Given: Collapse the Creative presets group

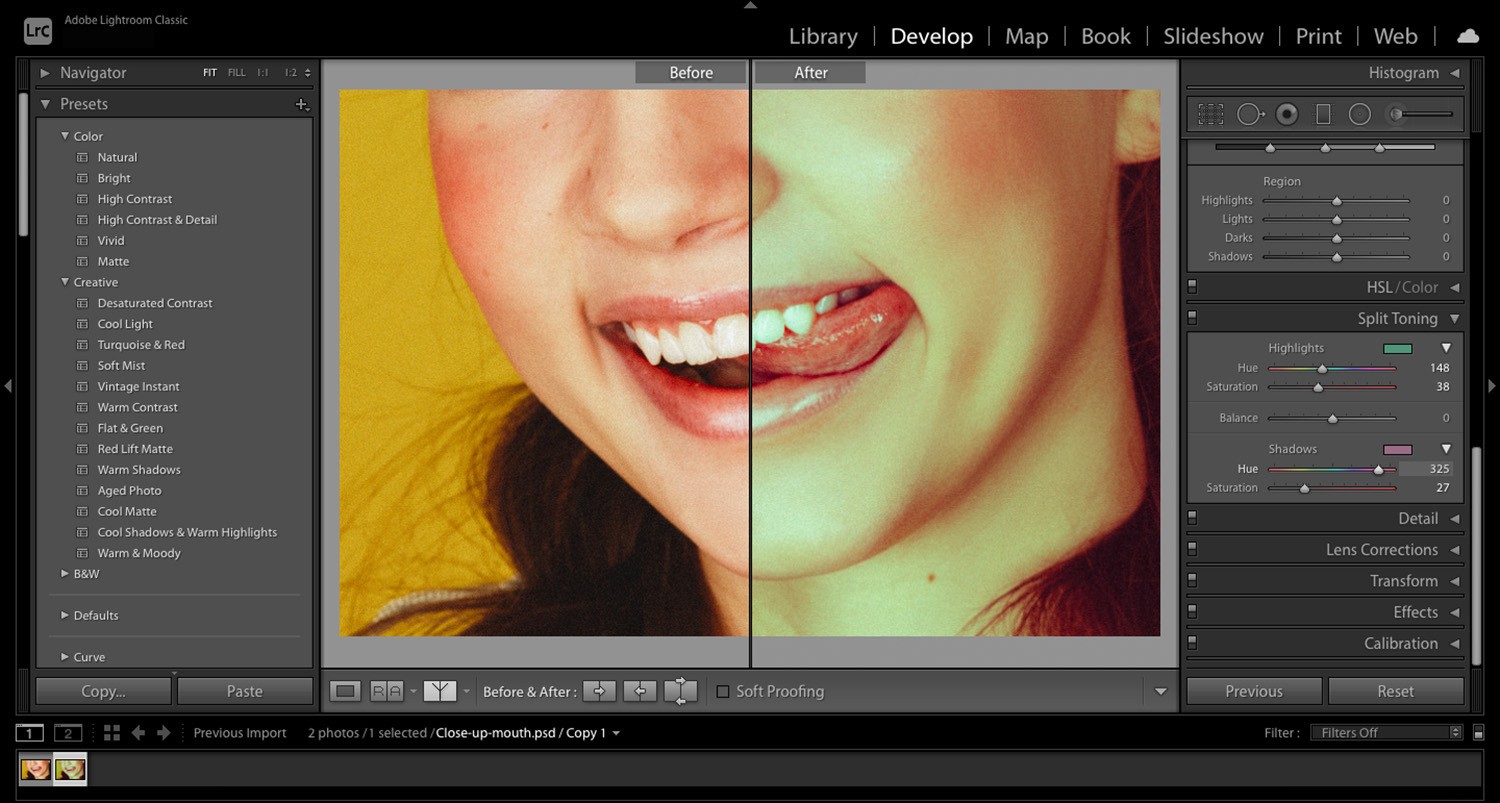Looking at the screenshot, I should 65,282.
